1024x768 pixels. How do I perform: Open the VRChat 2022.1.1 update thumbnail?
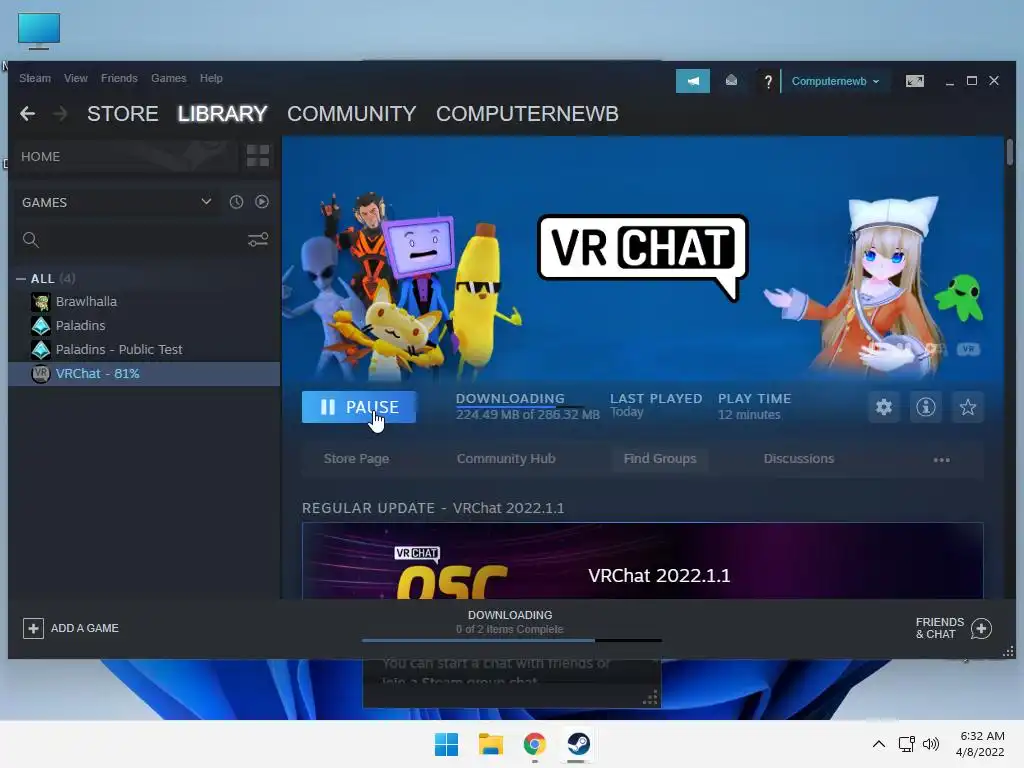[x=643, y=560]
